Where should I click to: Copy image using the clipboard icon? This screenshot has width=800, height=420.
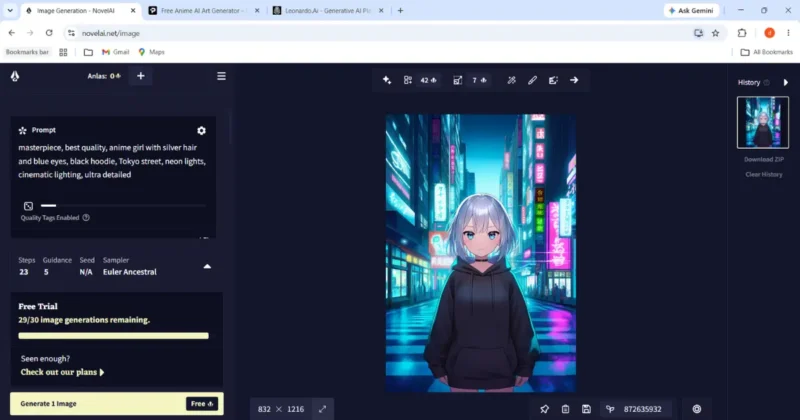(565, 409)
